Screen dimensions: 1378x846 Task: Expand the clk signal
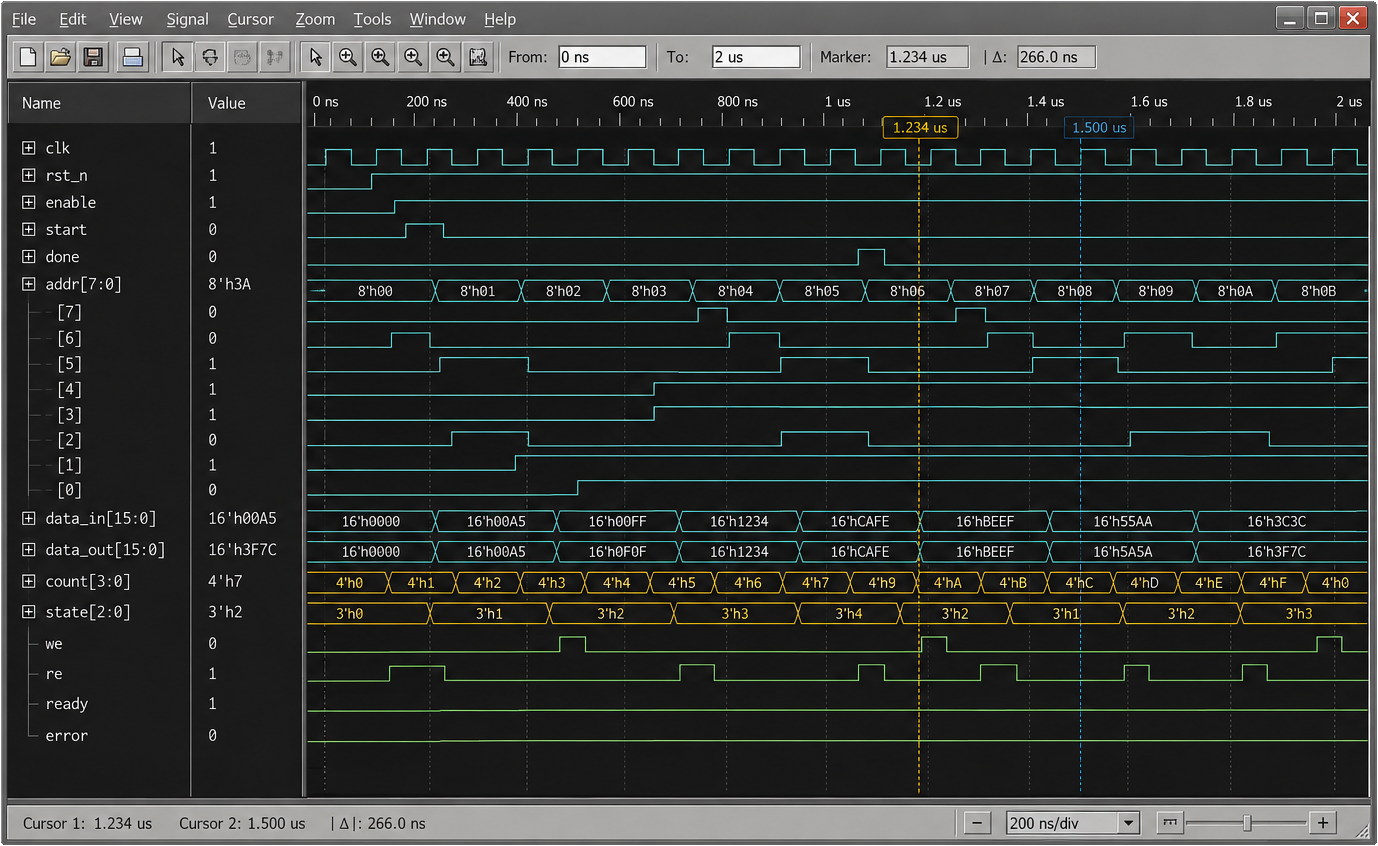coord(28,148)
